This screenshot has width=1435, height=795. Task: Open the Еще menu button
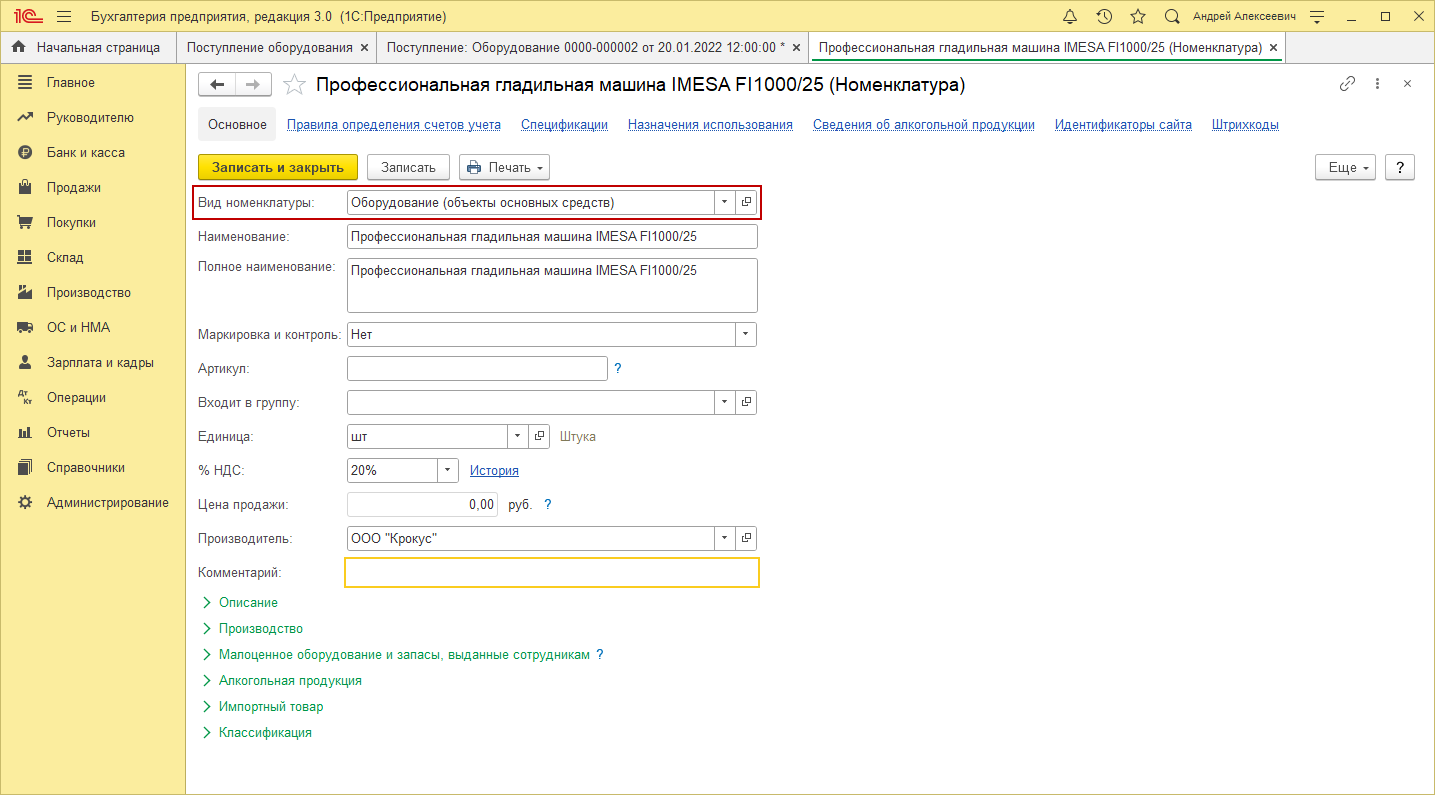pos(1346,167)
